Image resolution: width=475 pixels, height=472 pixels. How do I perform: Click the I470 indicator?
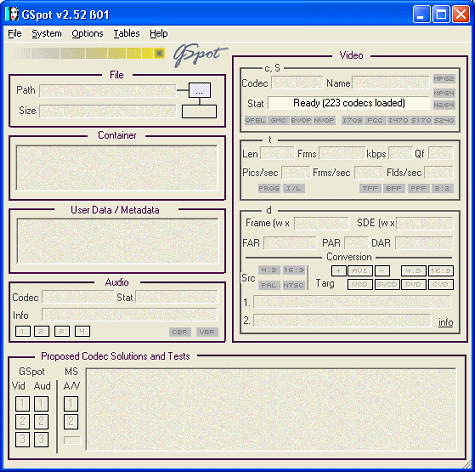click(x=398, y=120)
